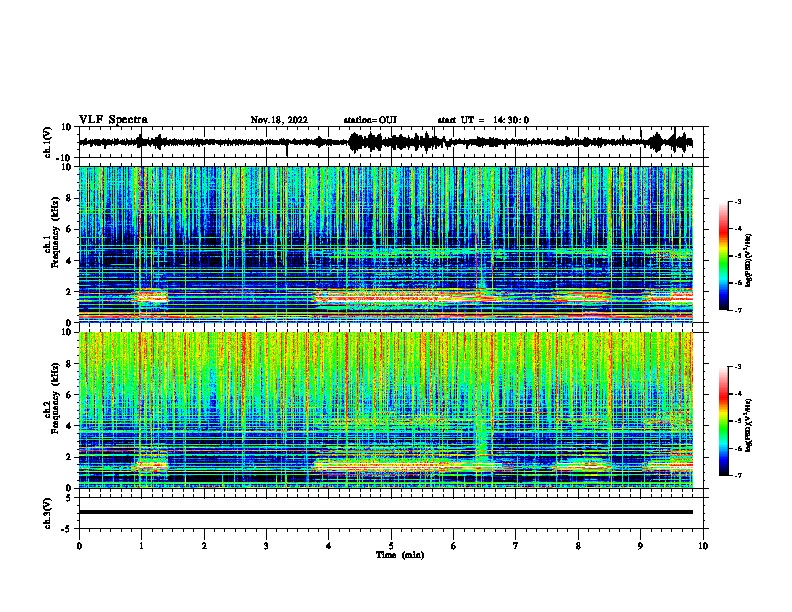The image size is (792, 612).
Task: Select the date text 'Nov.18, 2022'
Action: pos(279,120)
